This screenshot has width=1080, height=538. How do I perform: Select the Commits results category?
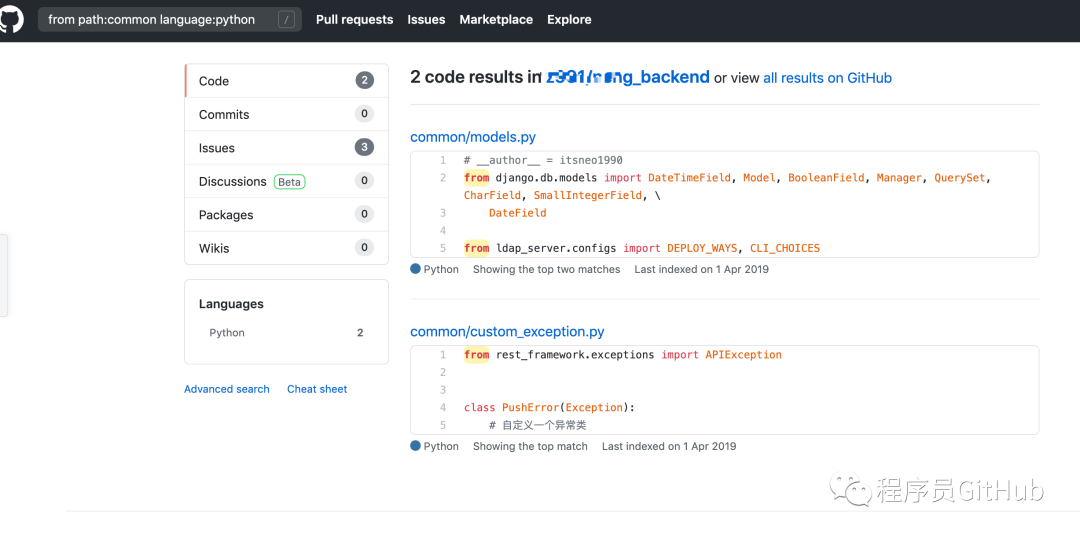224,115
